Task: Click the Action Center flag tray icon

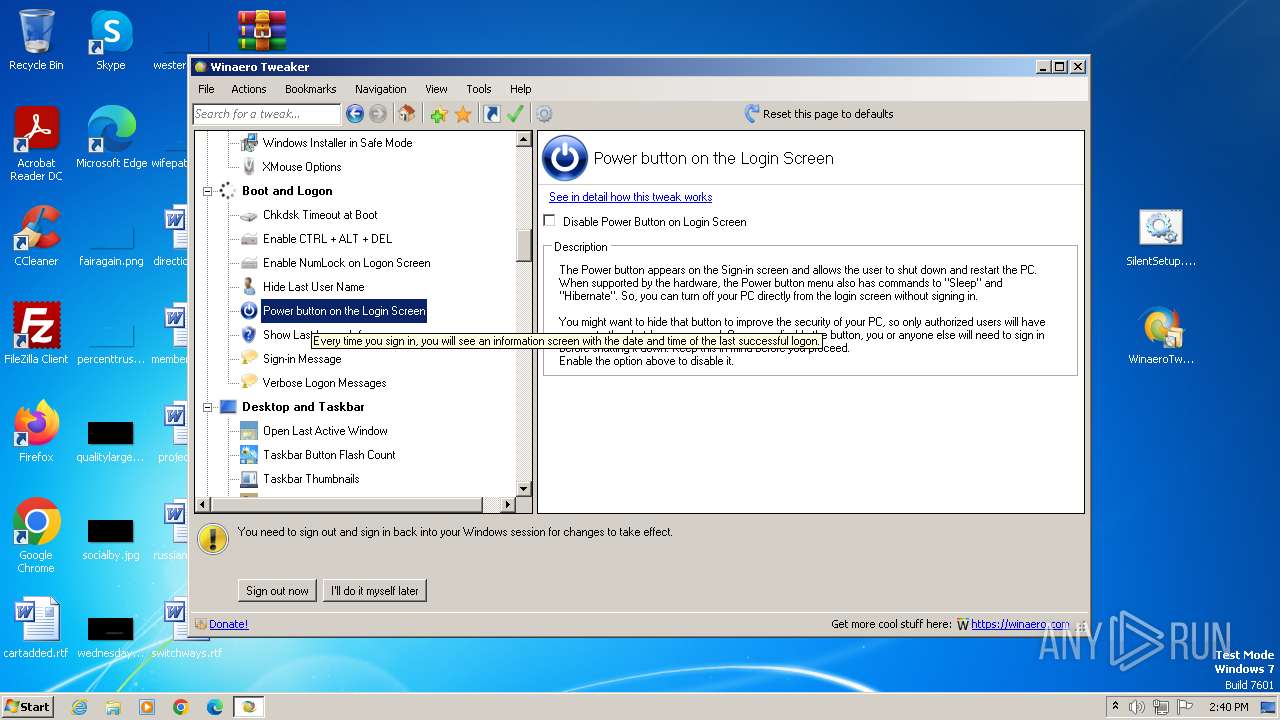Action: [1185, 707]
